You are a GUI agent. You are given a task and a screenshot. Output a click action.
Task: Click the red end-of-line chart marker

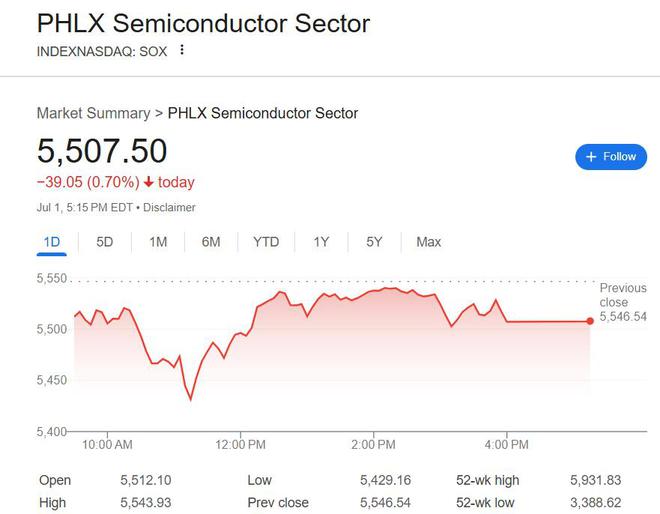(590, 321)
